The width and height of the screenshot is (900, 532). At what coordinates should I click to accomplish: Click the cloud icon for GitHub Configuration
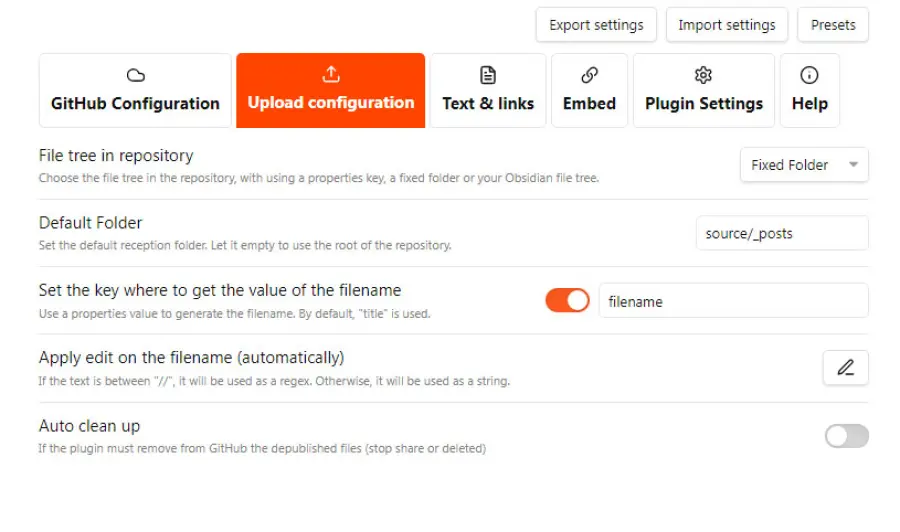click(135, 76)
